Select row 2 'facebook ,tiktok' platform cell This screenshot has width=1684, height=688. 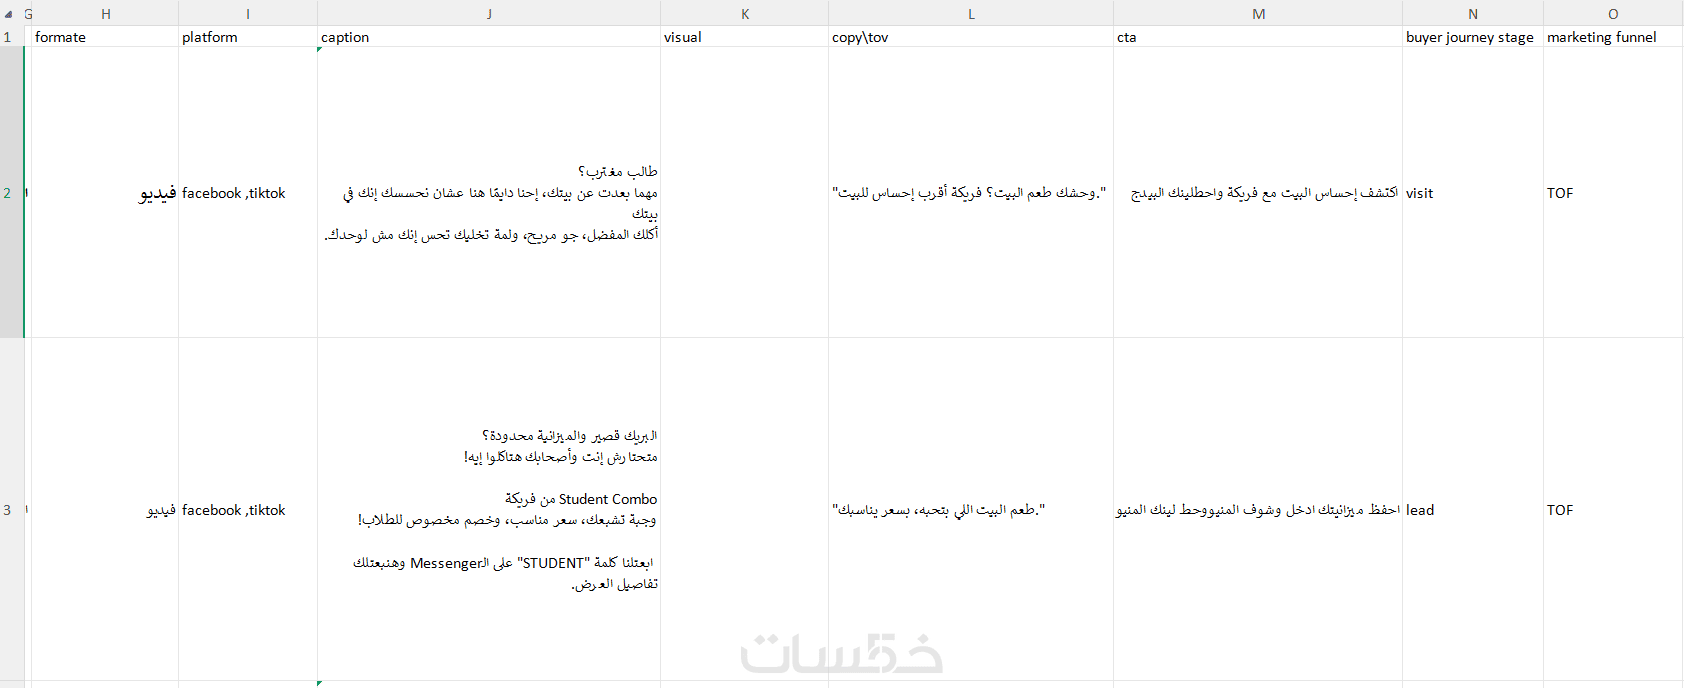(248, 193)
